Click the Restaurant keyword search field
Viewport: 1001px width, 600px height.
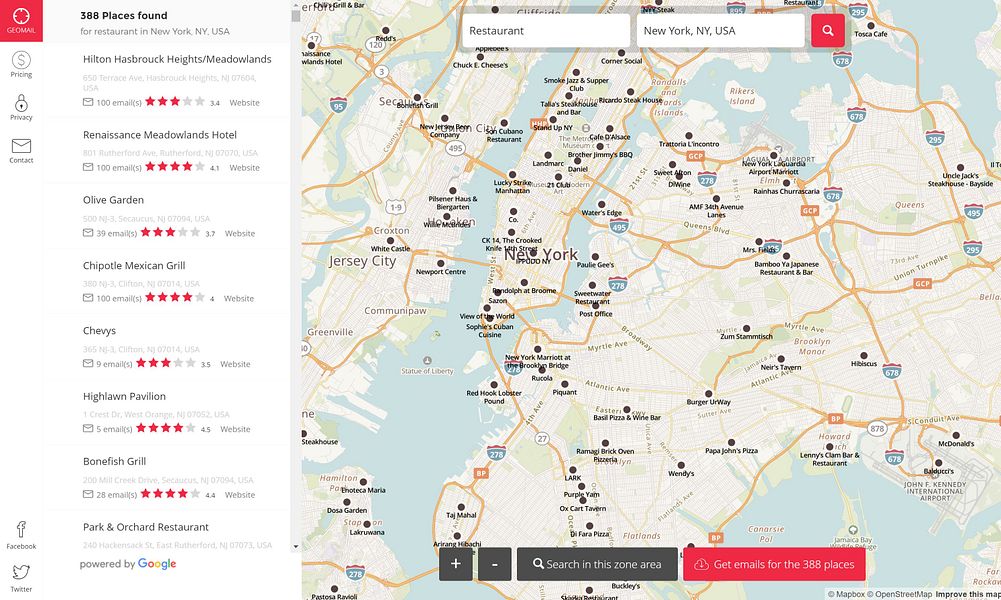[x=545, y=31]
